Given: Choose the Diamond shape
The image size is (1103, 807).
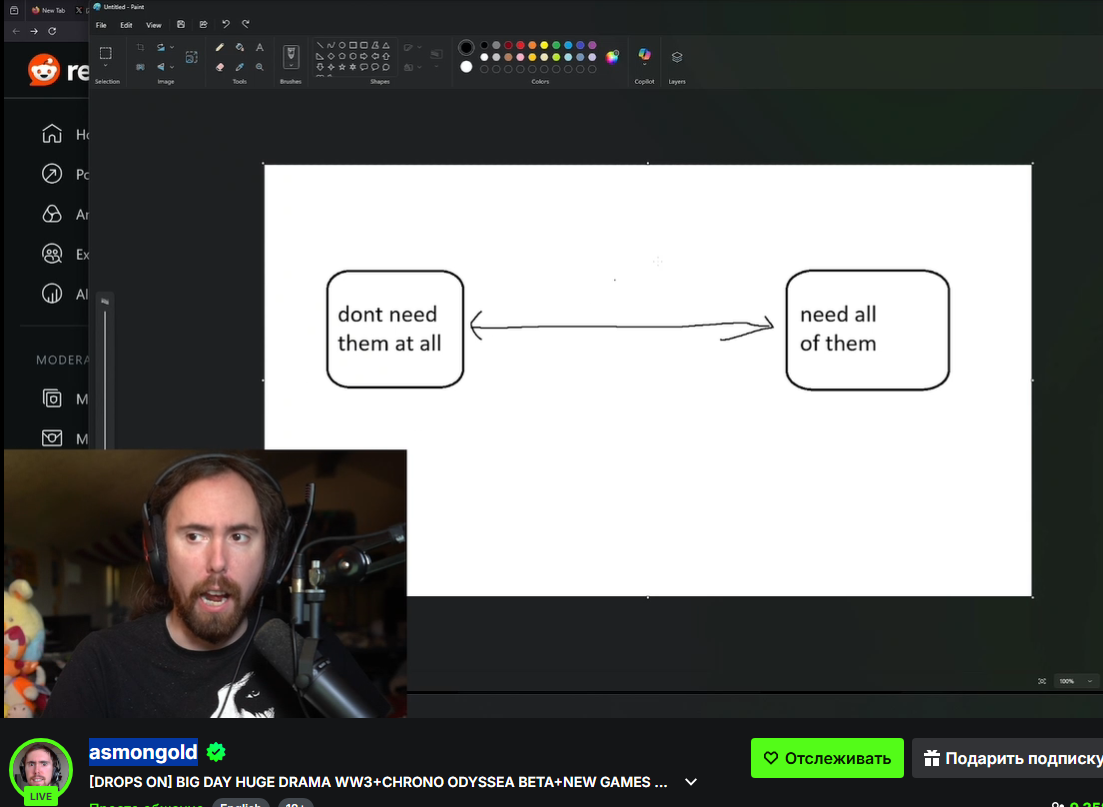Looking at the screenshot, I should coord(331,56).
